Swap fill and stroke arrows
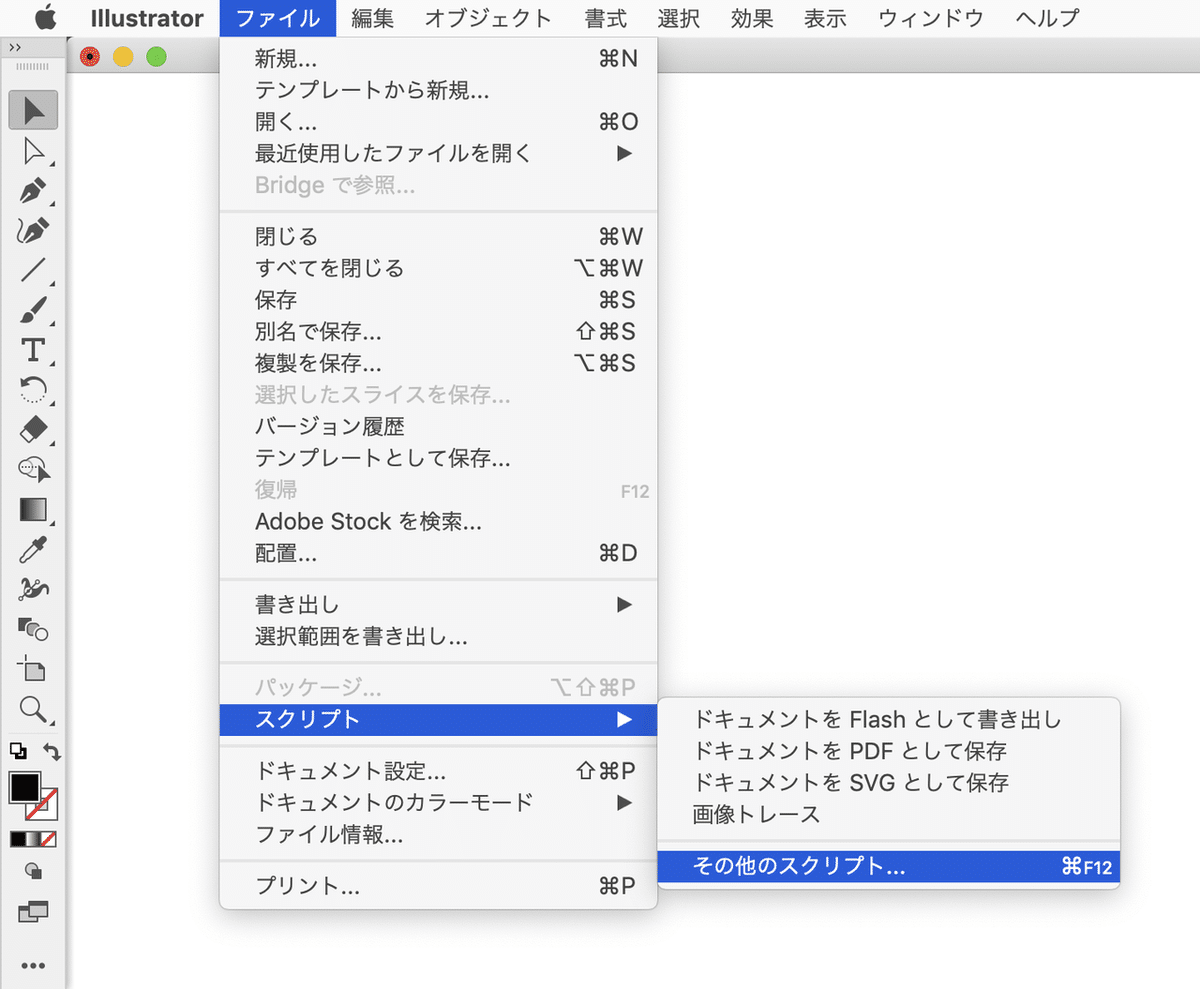The image size is (1200, 989). (x=51, y=751)
